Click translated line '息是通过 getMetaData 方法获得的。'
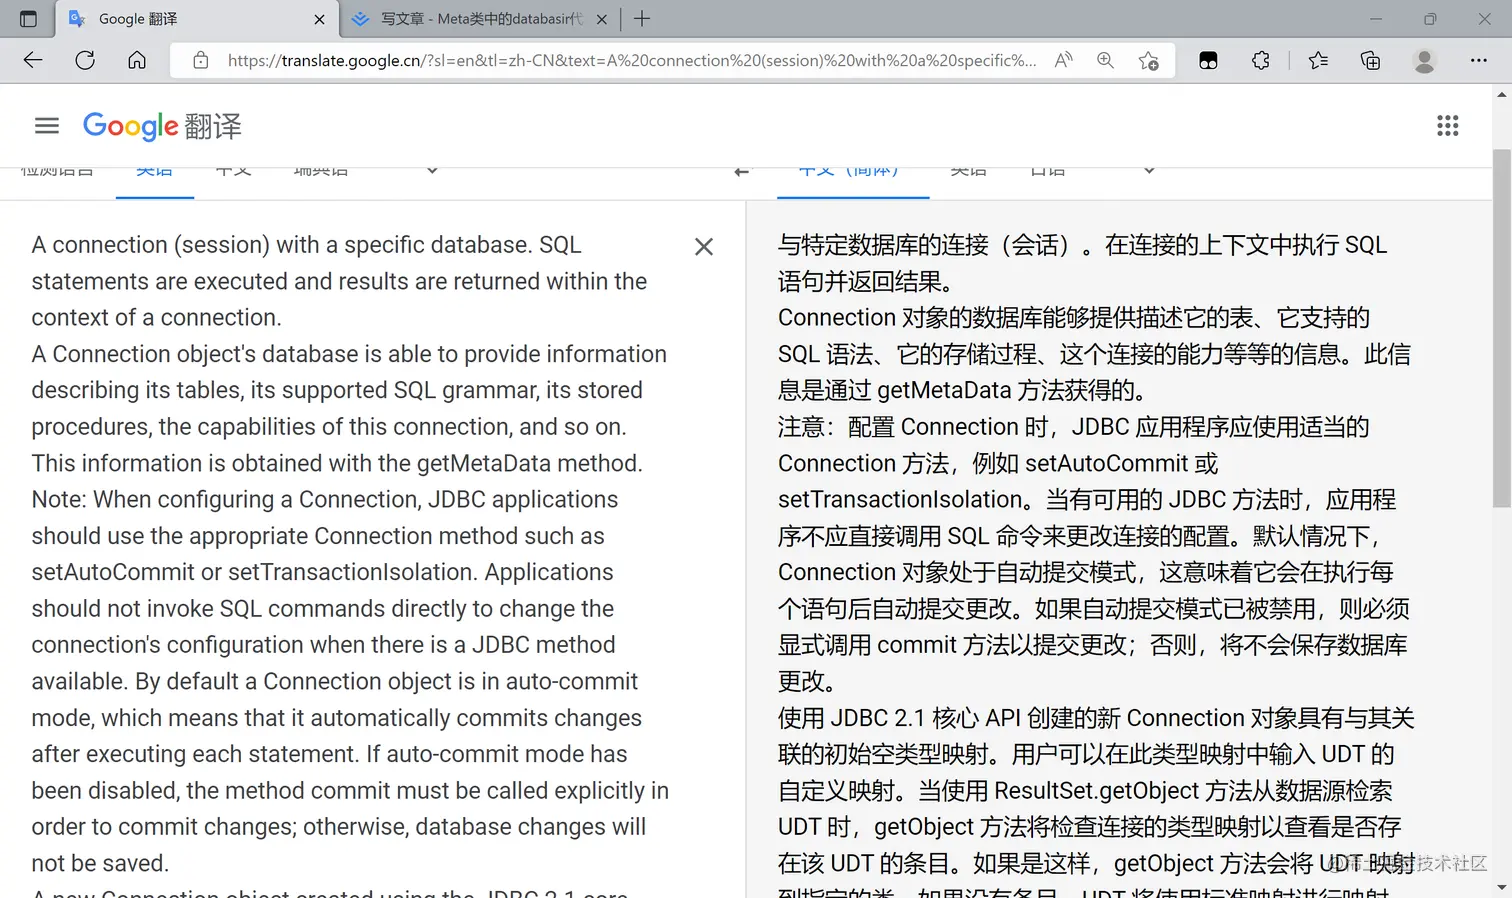 point(962,390)
